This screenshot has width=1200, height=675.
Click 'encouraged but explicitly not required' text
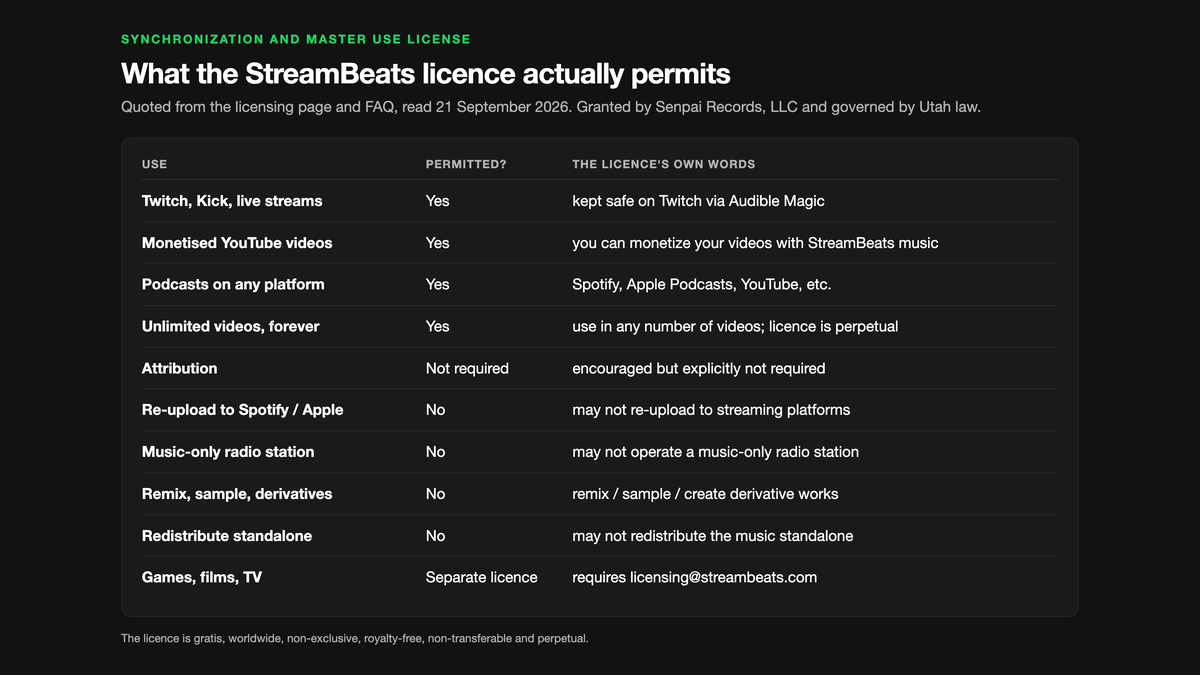click(x=699, y=369)
